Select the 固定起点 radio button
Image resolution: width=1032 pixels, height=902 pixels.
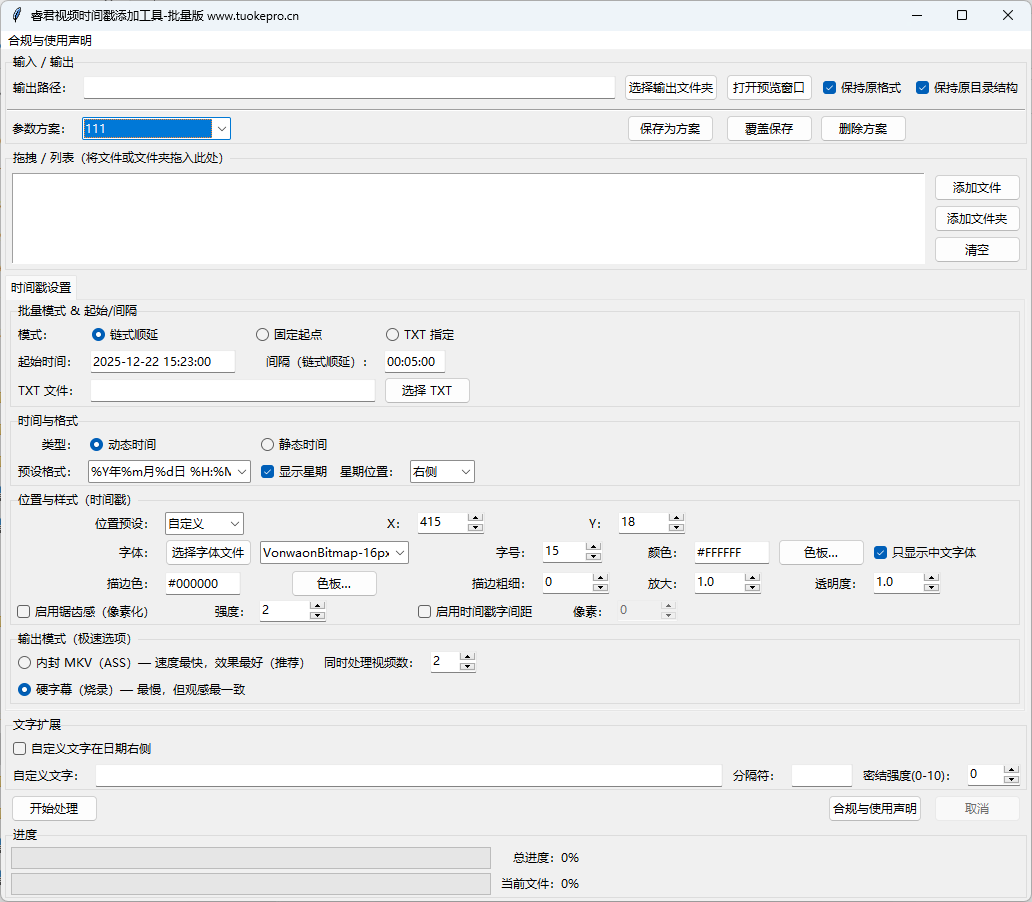[x=262, y=335]
